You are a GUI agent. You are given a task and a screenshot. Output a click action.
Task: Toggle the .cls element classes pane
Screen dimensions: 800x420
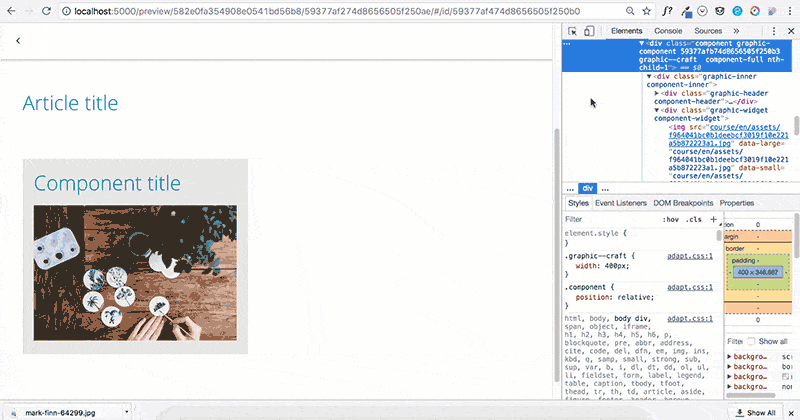click(x=693, y=219)
